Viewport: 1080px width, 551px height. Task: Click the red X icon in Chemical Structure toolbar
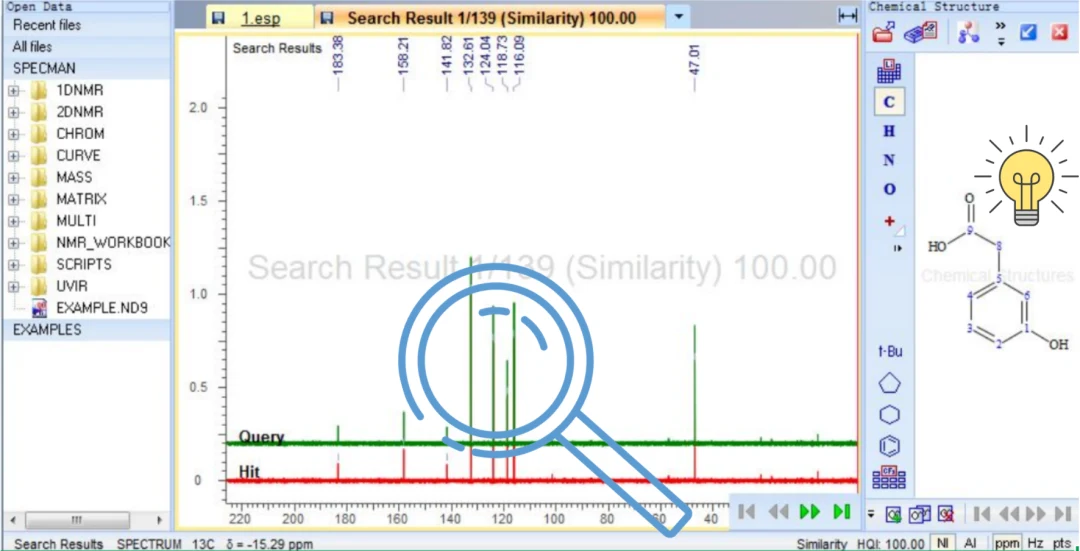coord(1059,32)
